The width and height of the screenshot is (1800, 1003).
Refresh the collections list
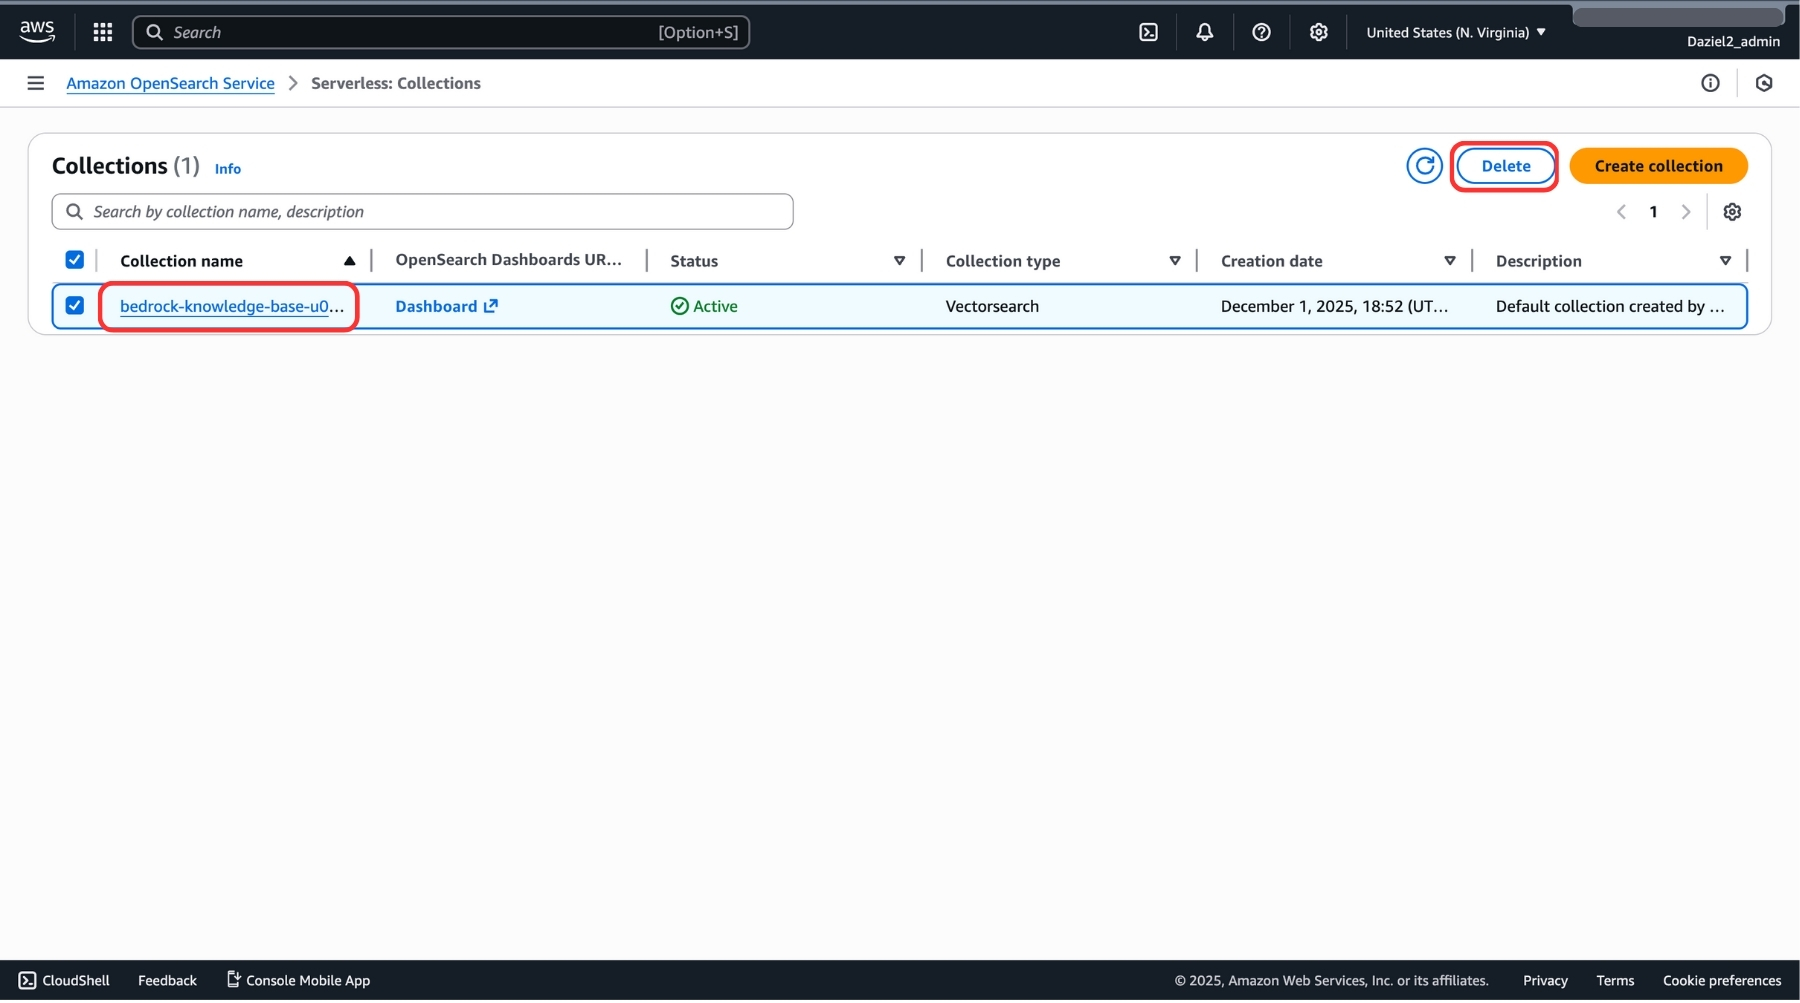(x=1424, y=166)
